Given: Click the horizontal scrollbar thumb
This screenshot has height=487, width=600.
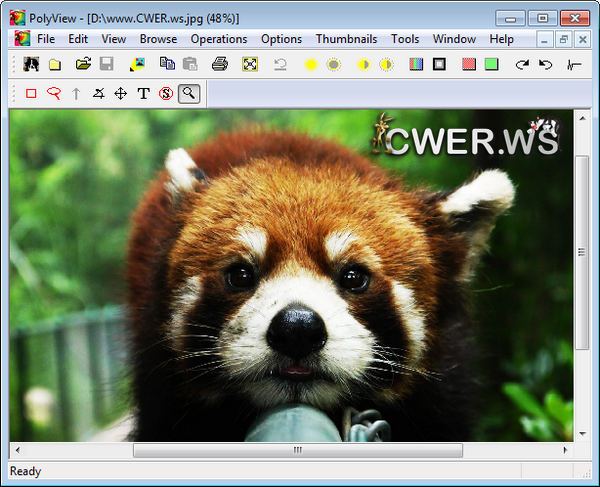Looking at the screenshot, I should (298, 450).
